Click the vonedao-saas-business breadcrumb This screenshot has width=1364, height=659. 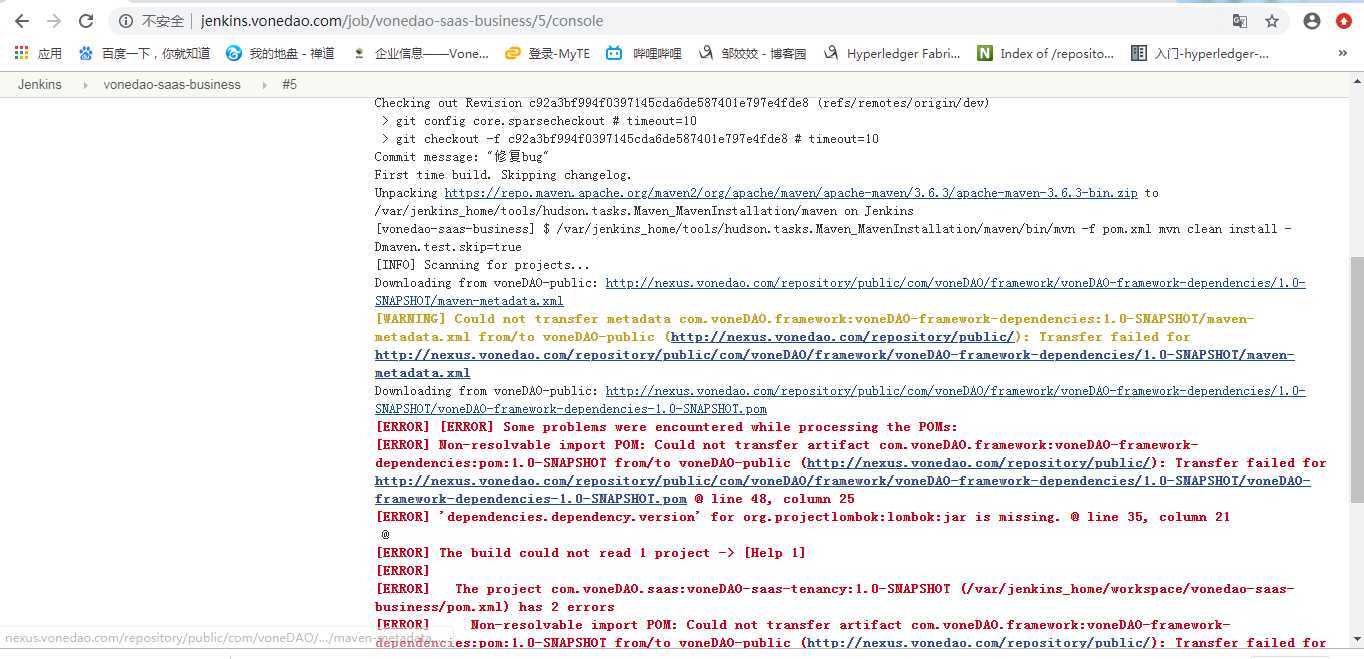click(172, 85)
